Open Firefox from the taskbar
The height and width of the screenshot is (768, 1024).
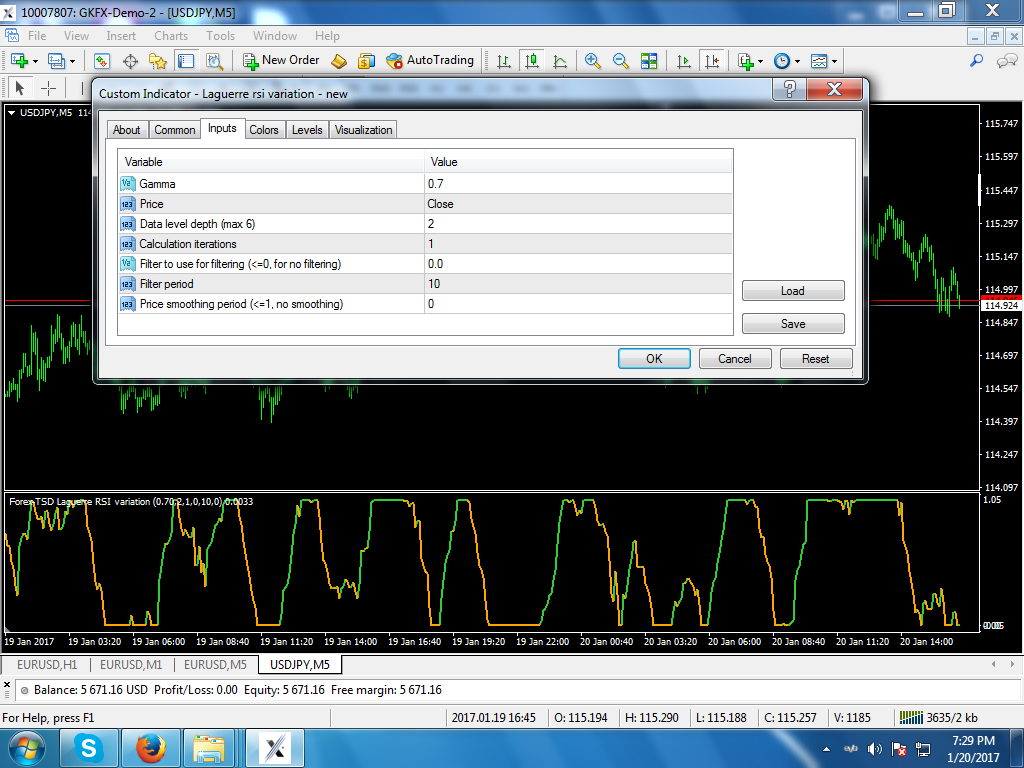pos(152,747)
